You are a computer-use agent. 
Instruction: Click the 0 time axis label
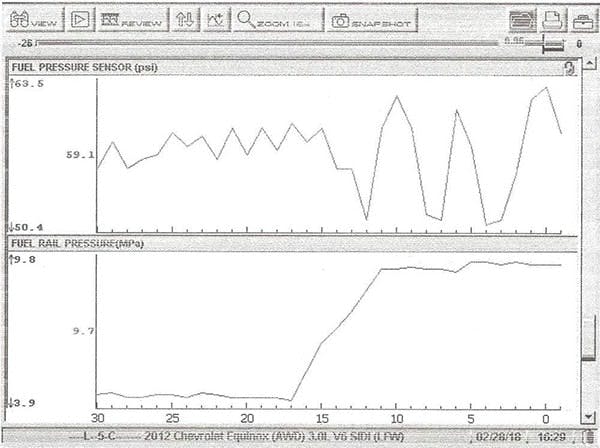(546, 419)
